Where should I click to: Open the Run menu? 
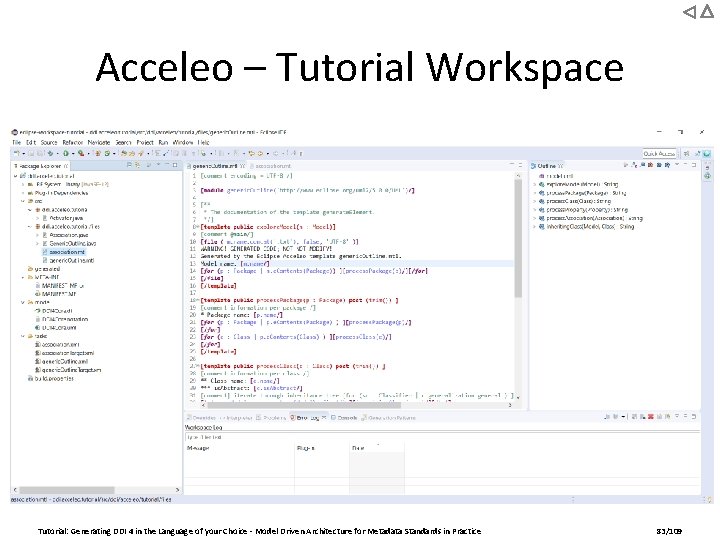[x=163, y=142]
